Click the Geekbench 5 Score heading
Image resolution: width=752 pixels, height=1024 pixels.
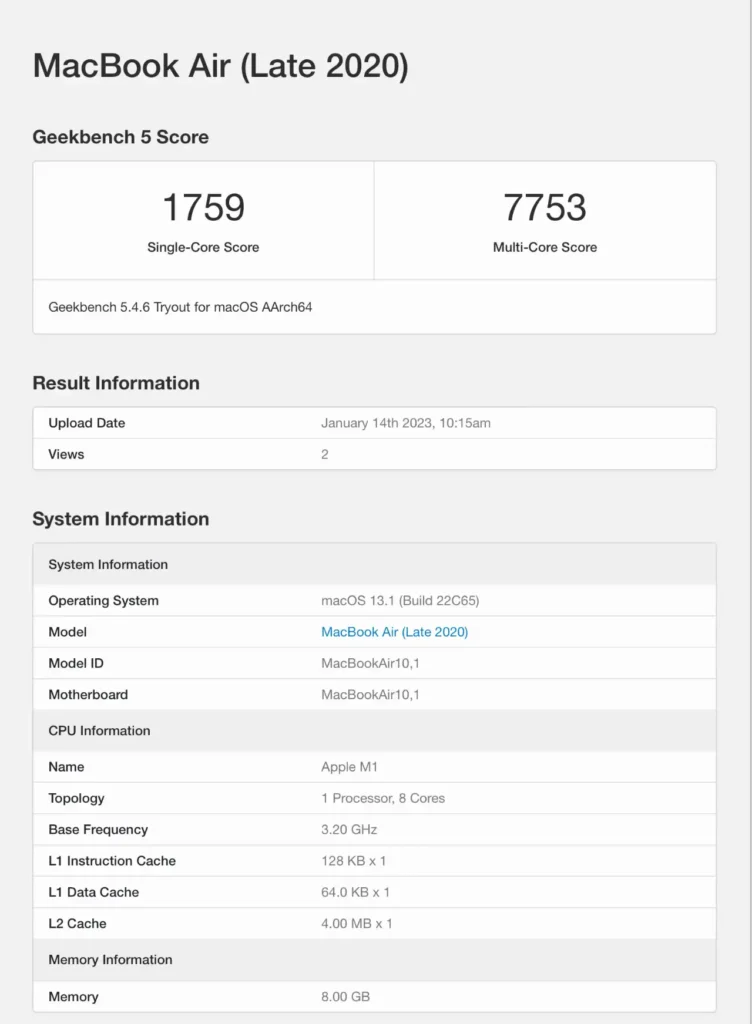121,137
